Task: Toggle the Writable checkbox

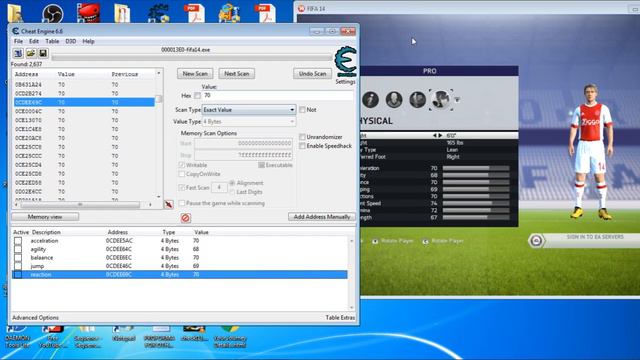Action: coord(182,165)
